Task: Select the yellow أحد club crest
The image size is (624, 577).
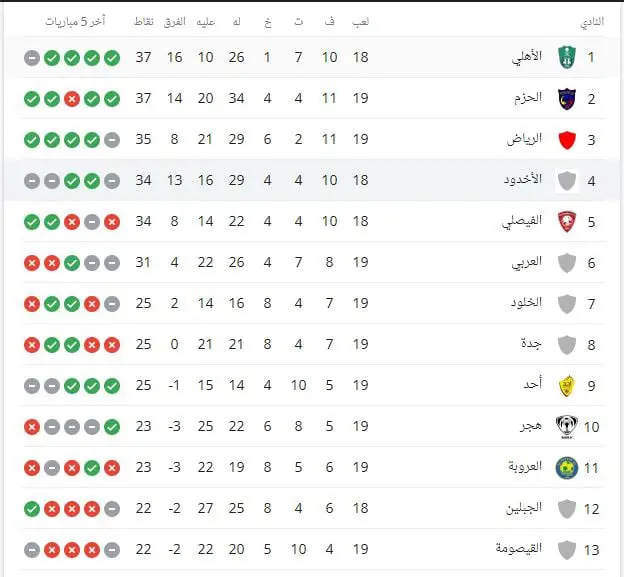Action: (567, 386)
